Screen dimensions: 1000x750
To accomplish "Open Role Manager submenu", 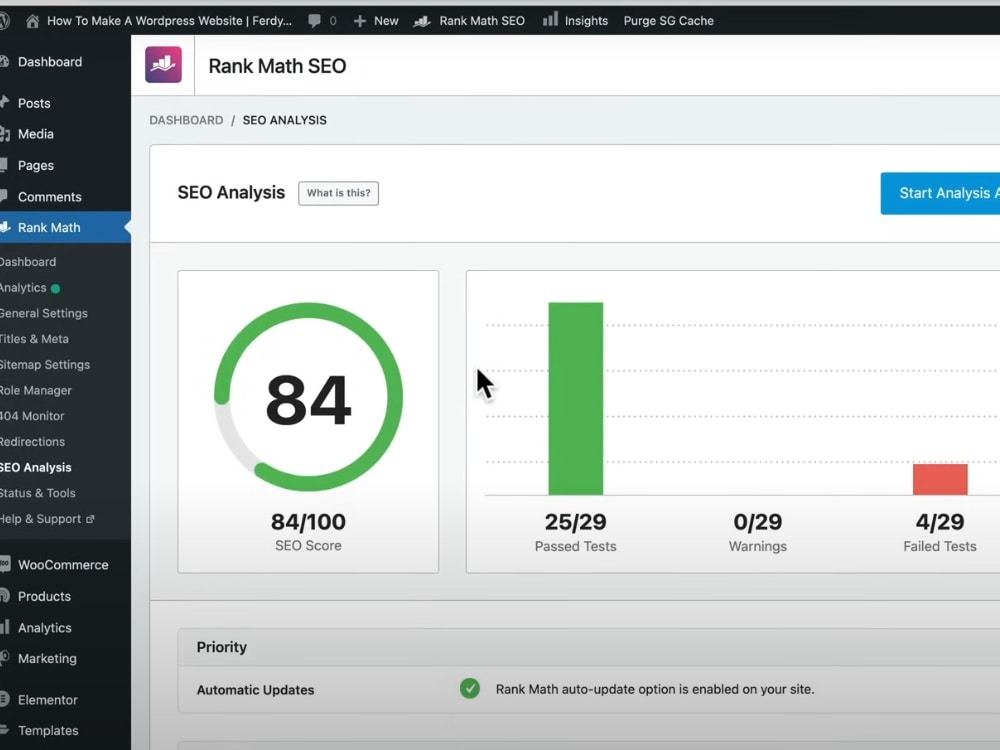I will [x=36, y=390].
